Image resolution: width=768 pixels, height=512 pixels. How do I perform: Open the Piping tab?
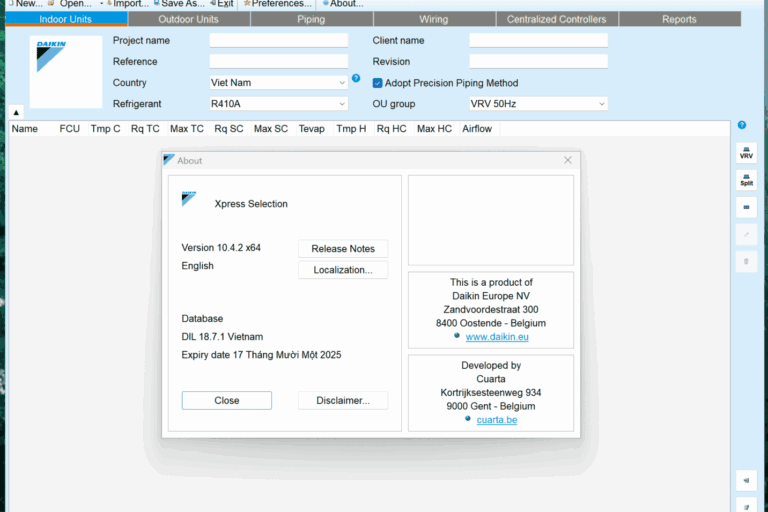tap(311, 19)
